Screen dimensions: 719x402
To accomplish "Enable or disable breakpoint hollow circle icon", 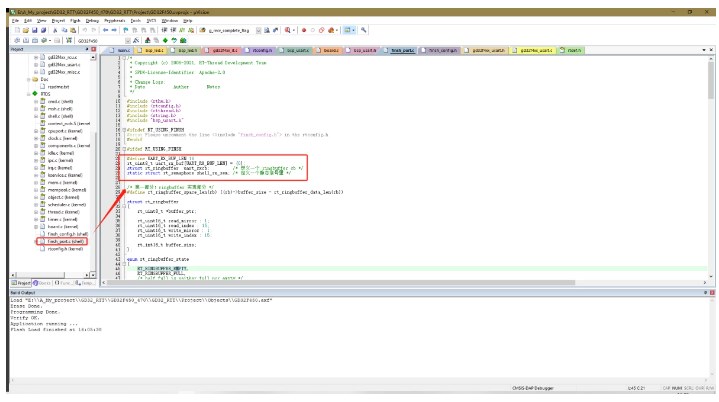I will 313,30.
